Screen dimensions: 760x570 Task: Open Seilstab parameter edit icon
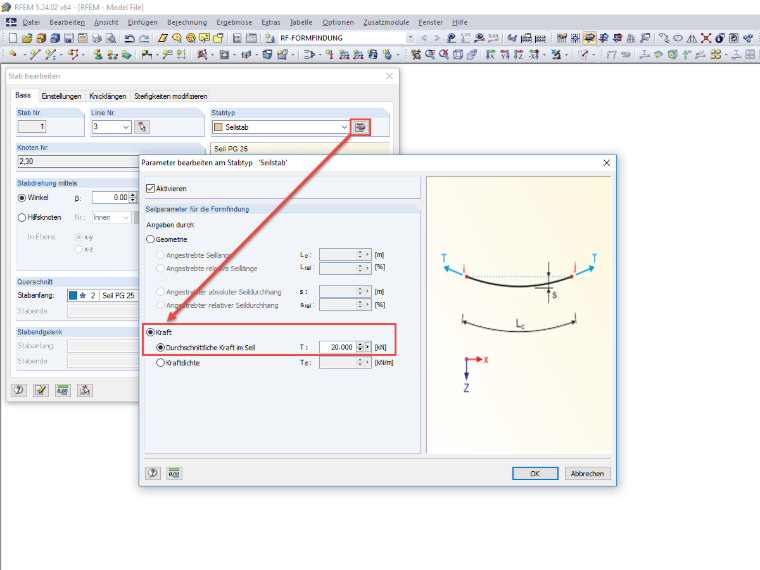(x=360, y=127)
